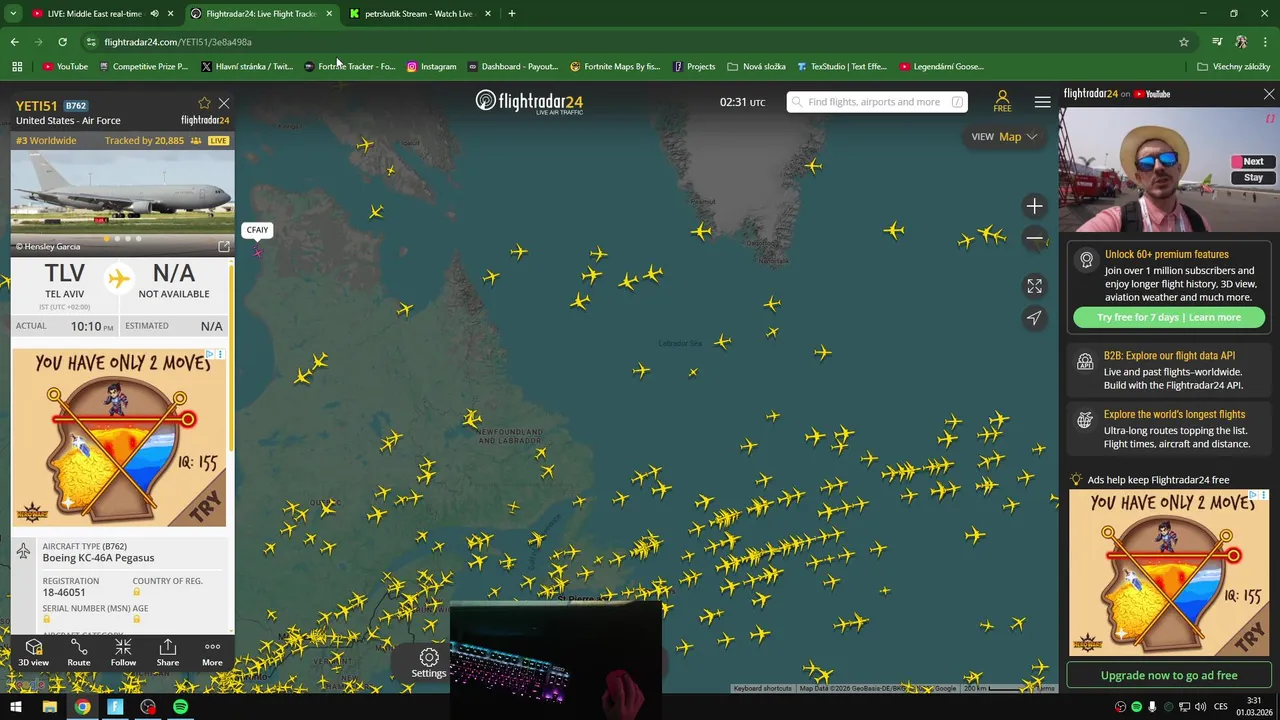Click registration 18-46051

pos(64,592)
